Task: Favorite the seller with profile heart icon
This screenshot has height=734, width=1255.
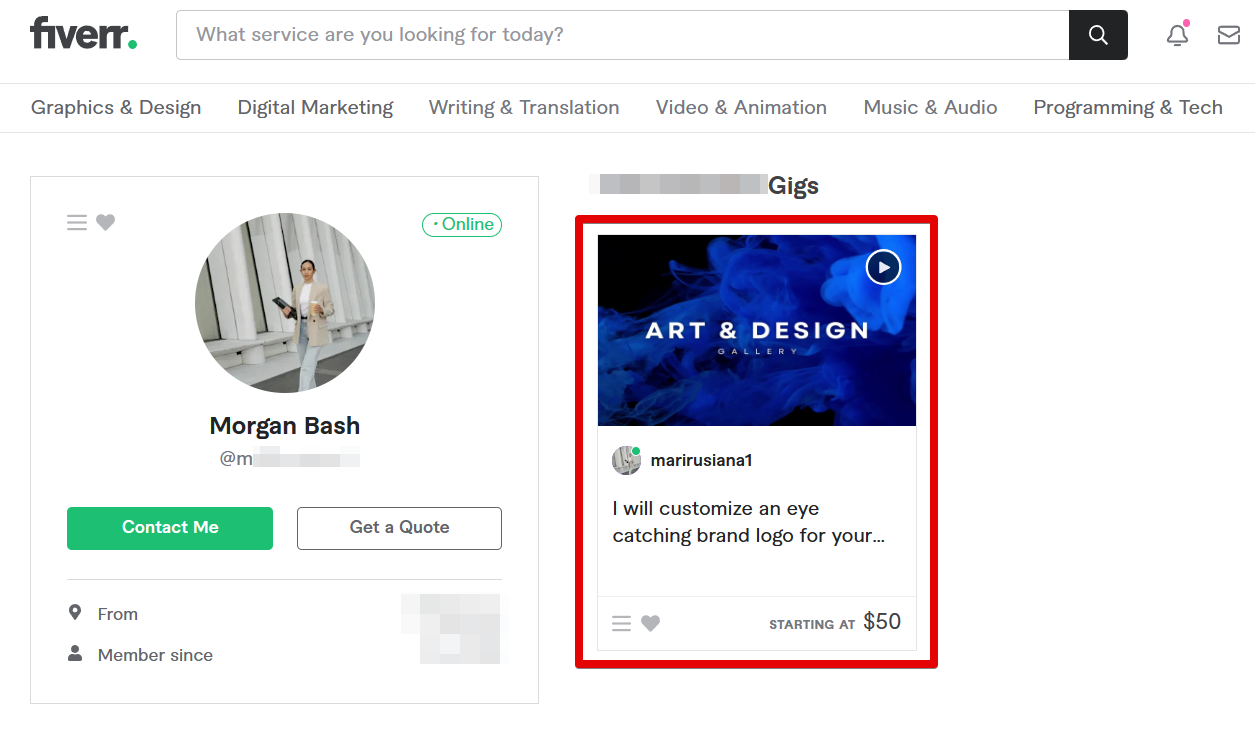Action: pos(106,223)
